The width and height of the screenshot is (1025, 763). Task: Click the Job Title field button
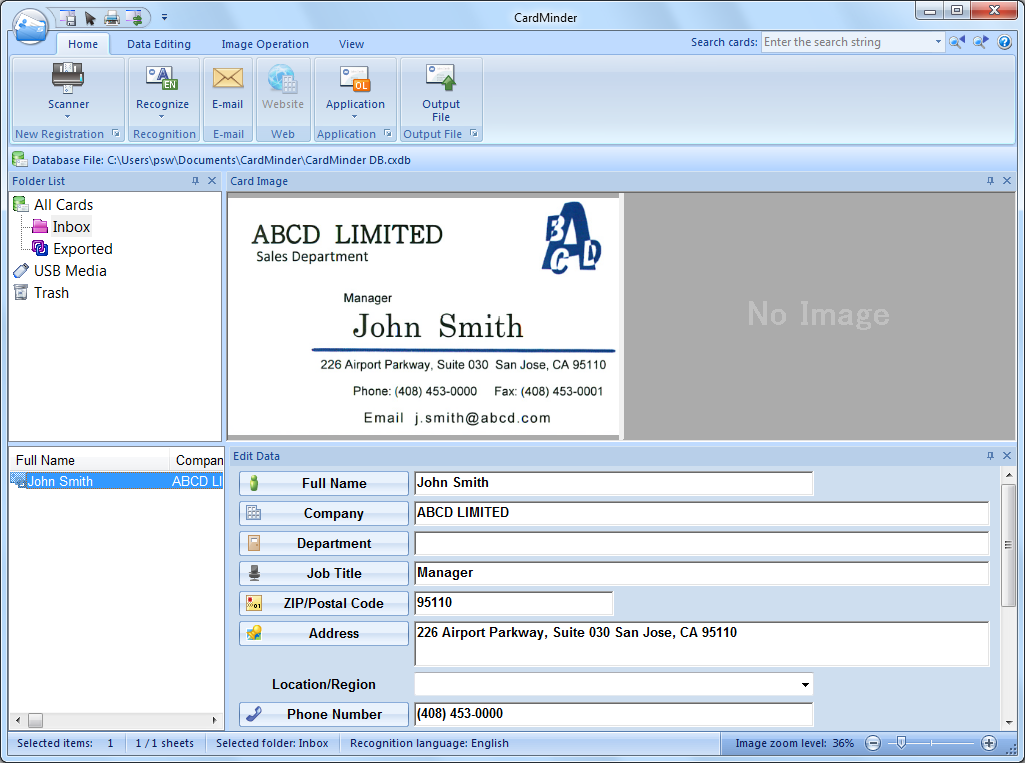click(324, 573)
